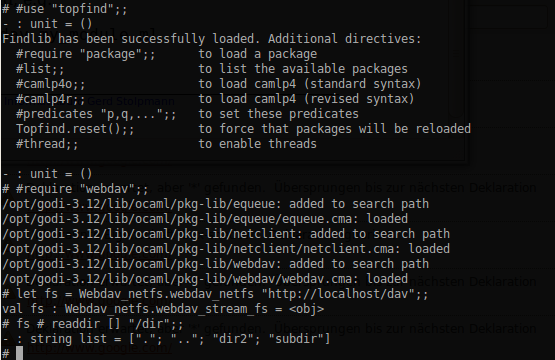Click the Topfind.reset();; directive text
The width and height of the screenshot is (555, 360).
[x=75, y=128]
